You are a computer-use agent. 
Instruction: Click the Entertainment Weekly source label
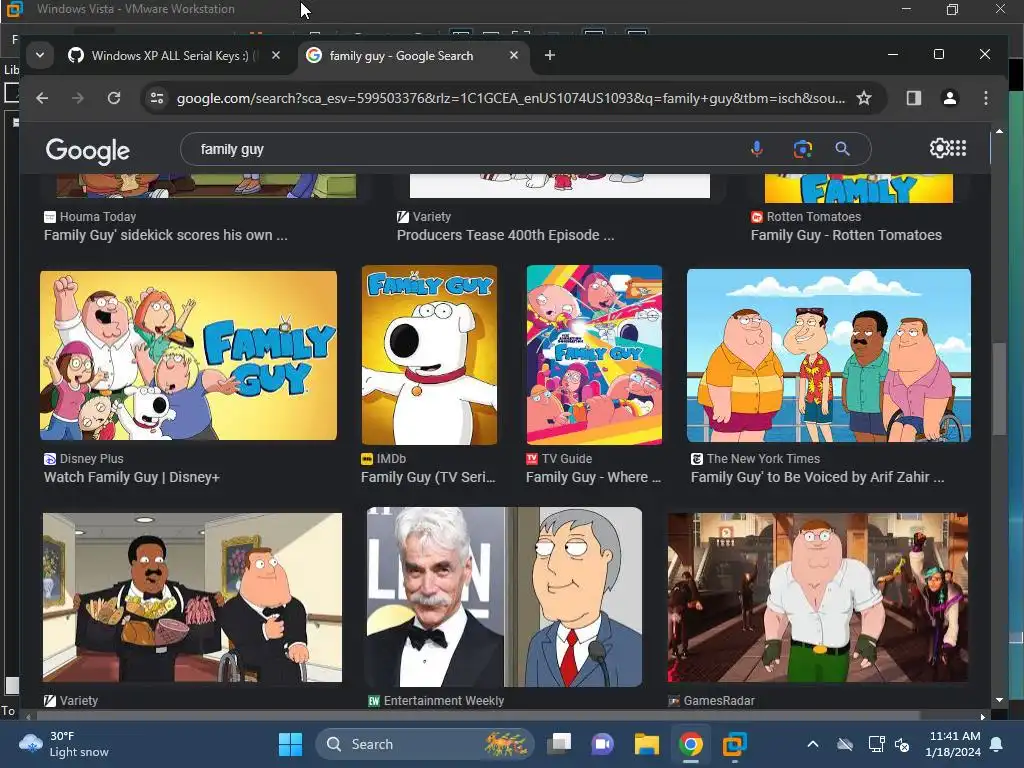pos(444,701)
